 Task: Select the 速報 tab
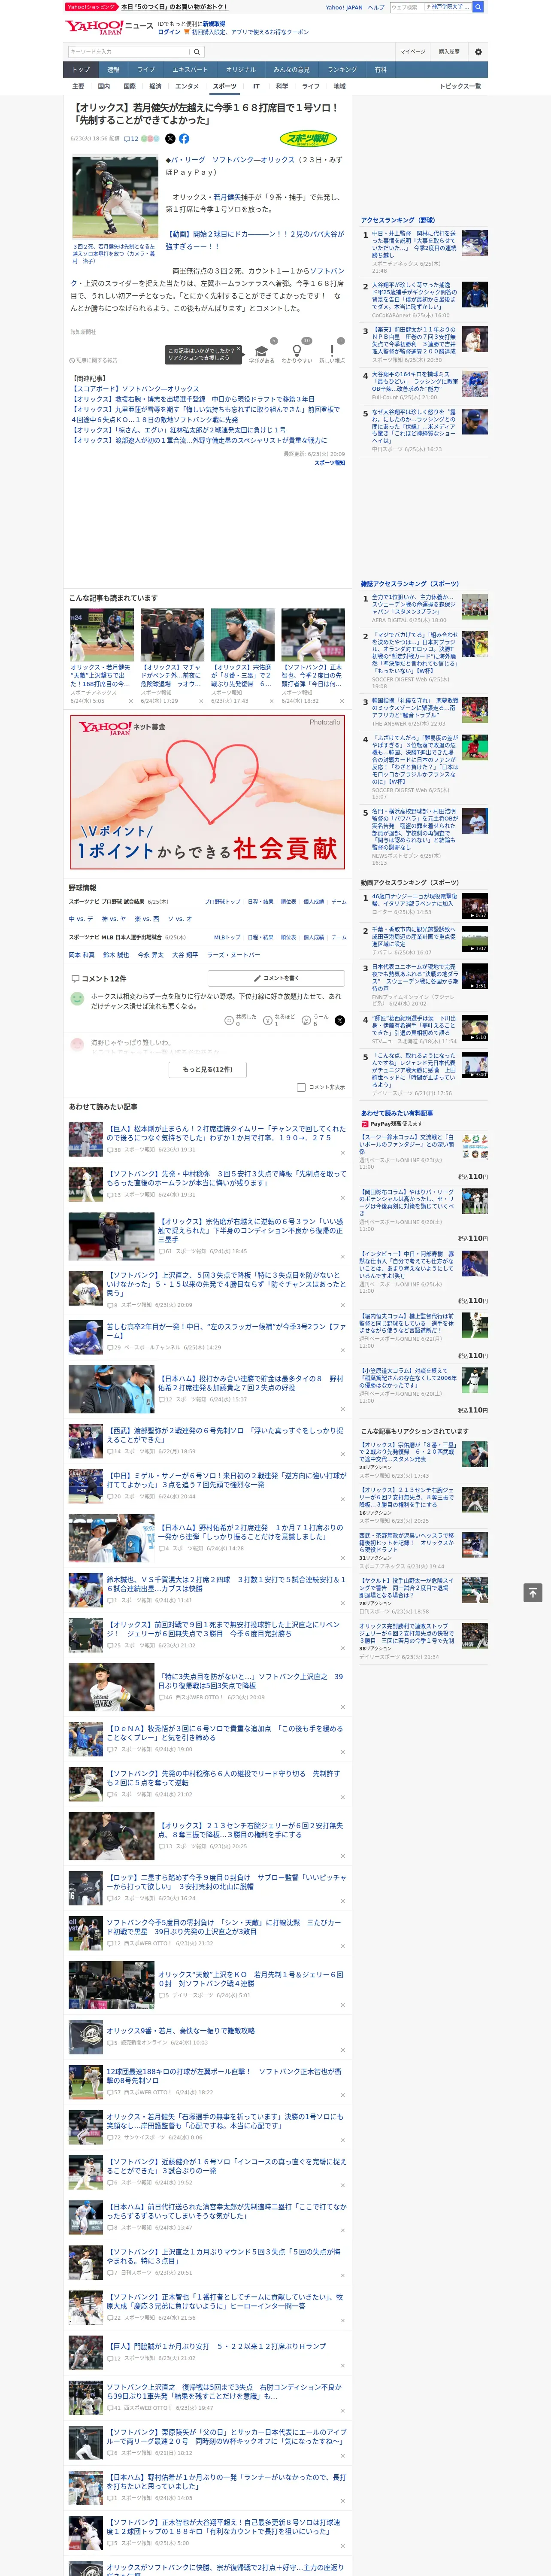point(113,69)
